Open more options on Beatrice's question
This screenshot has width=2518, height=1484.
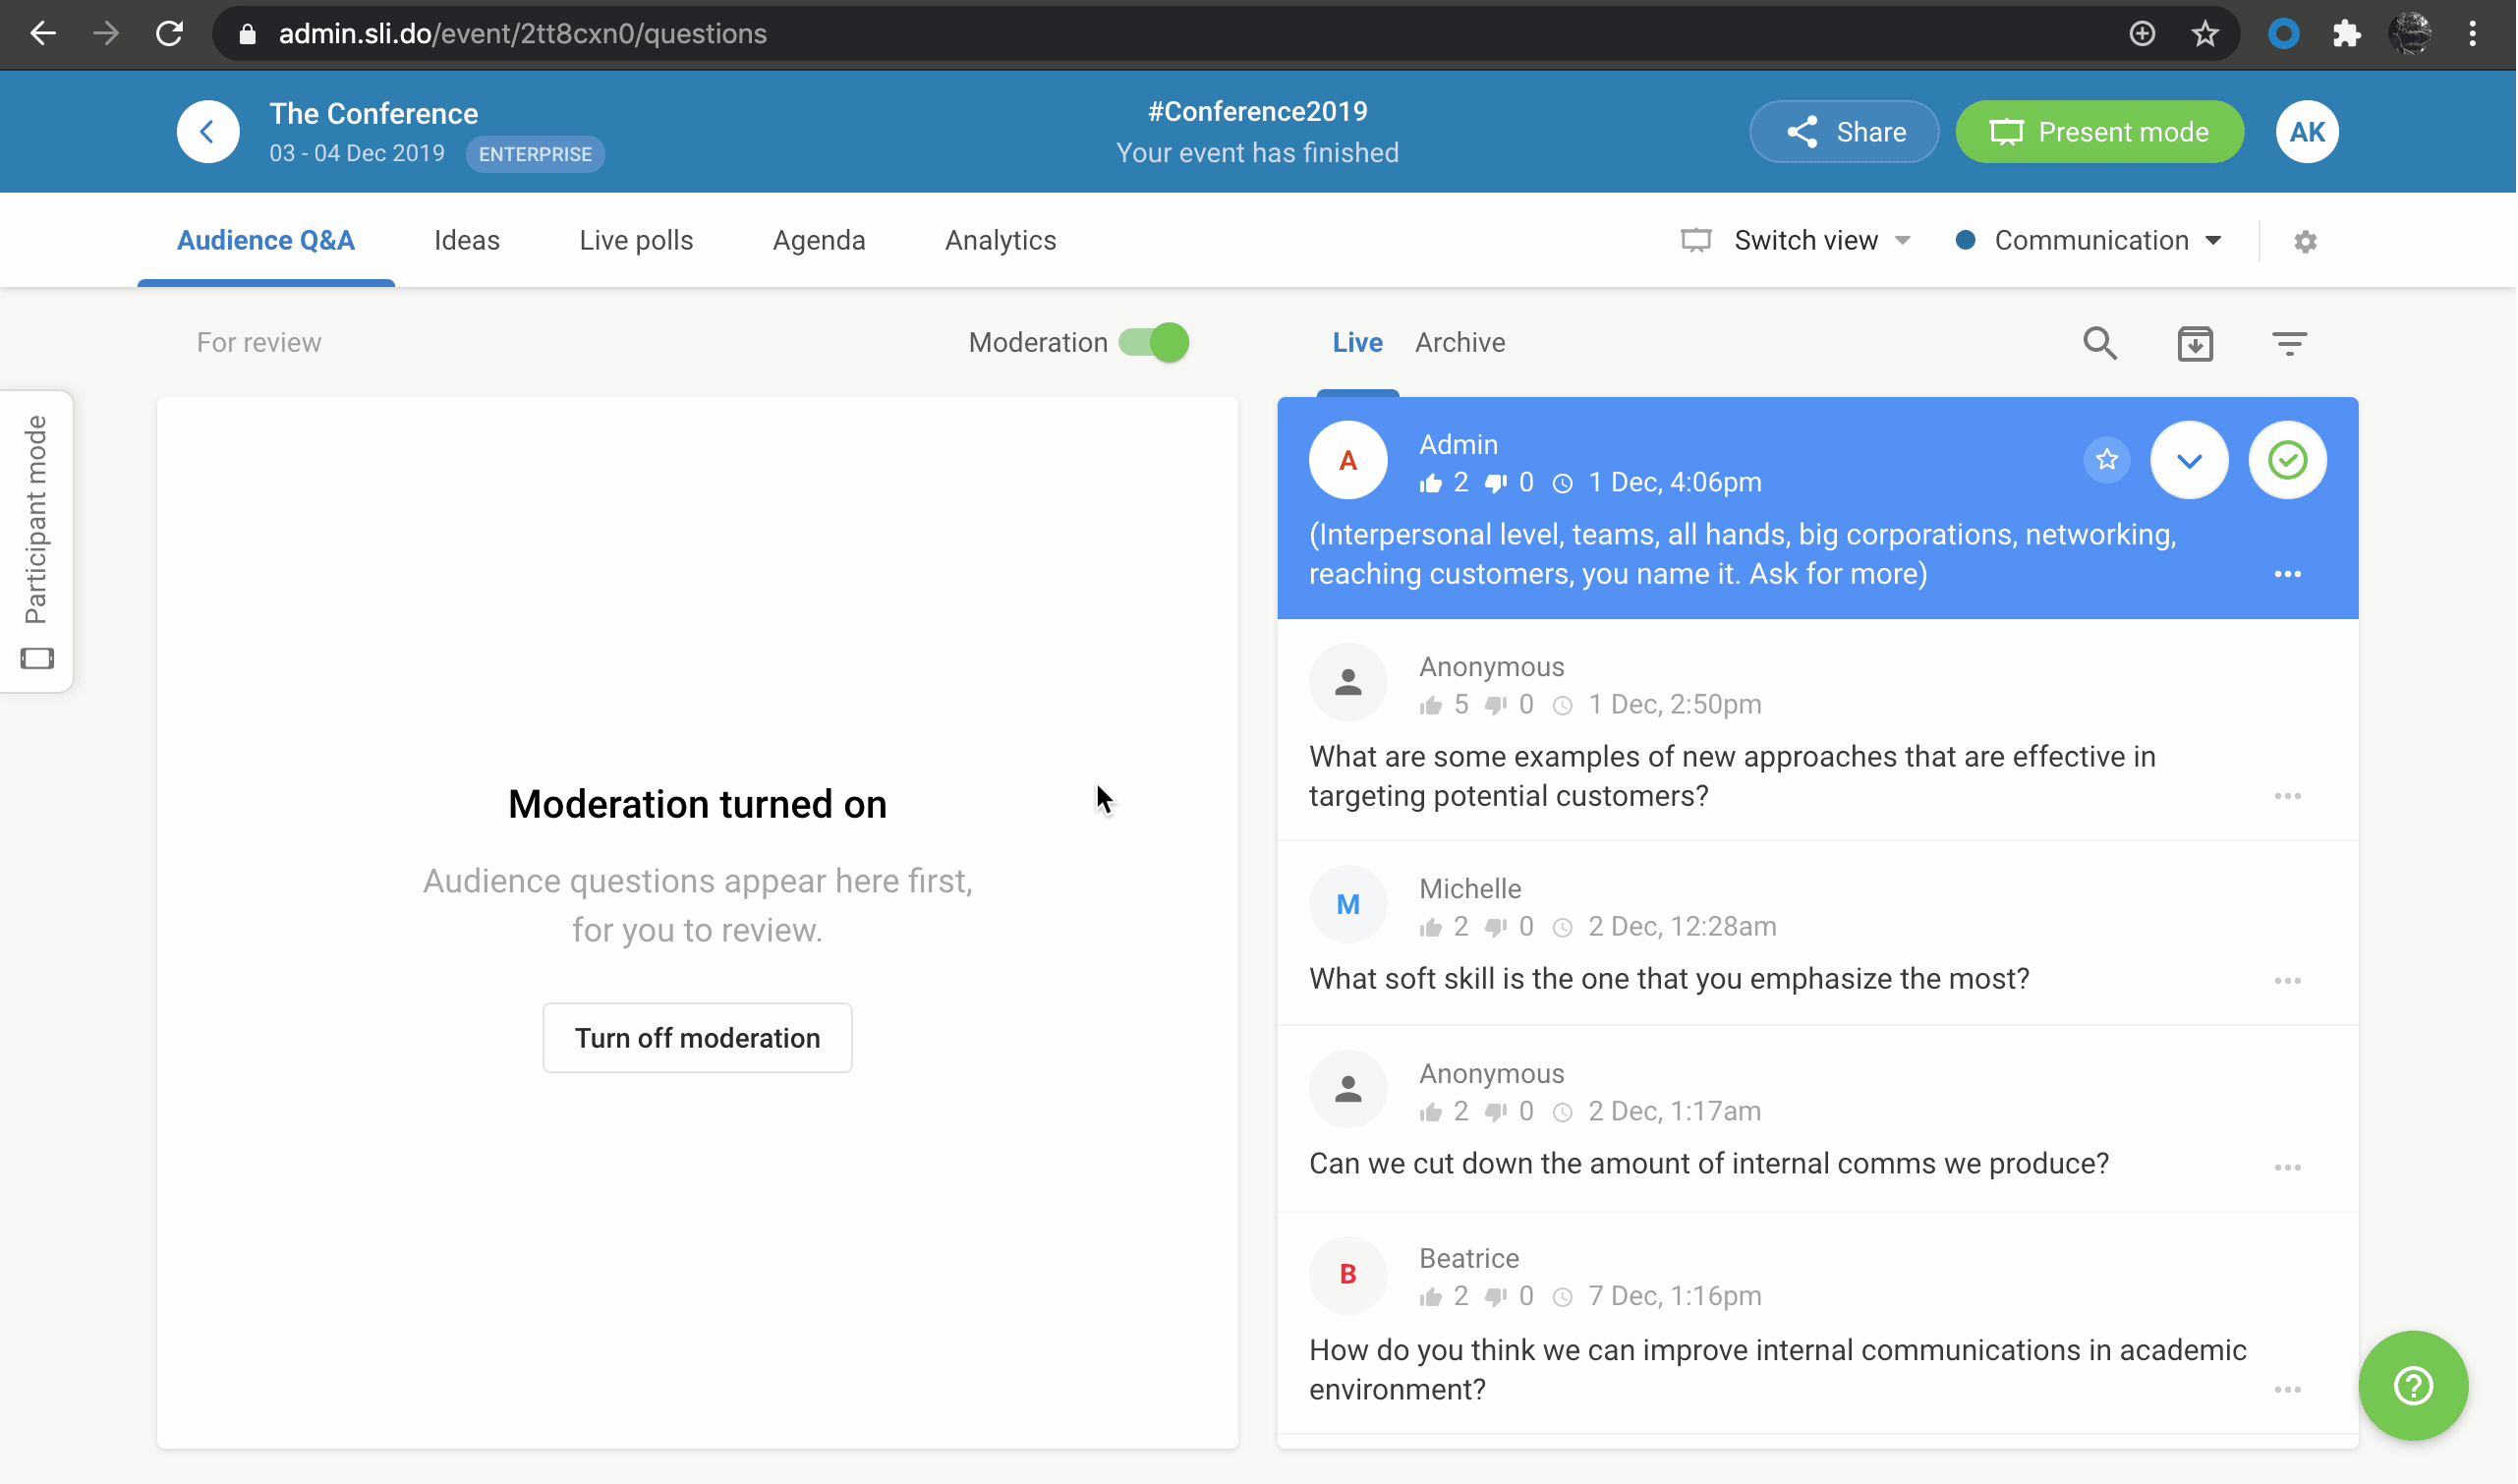2287,1390
